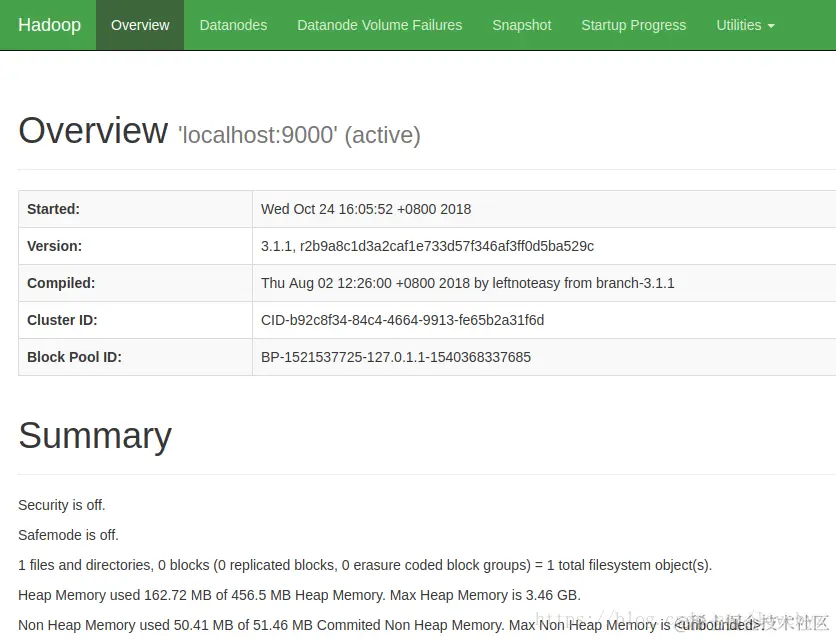
Task: Expand the Utilities dropdown menu
Action: point(745,25)
